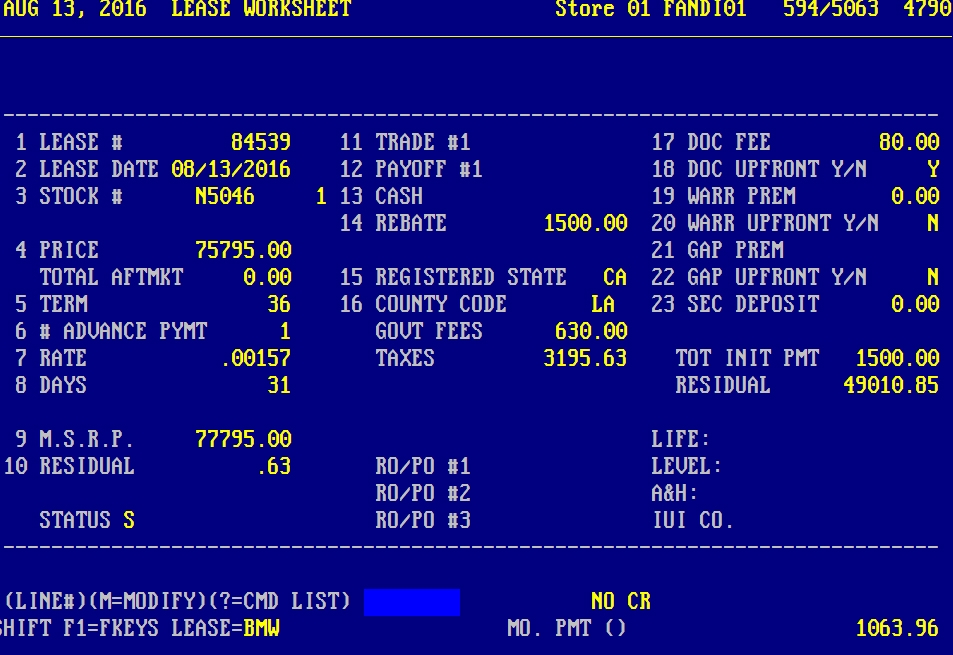Select the doc fee 80.00

[x=909, y=142]
